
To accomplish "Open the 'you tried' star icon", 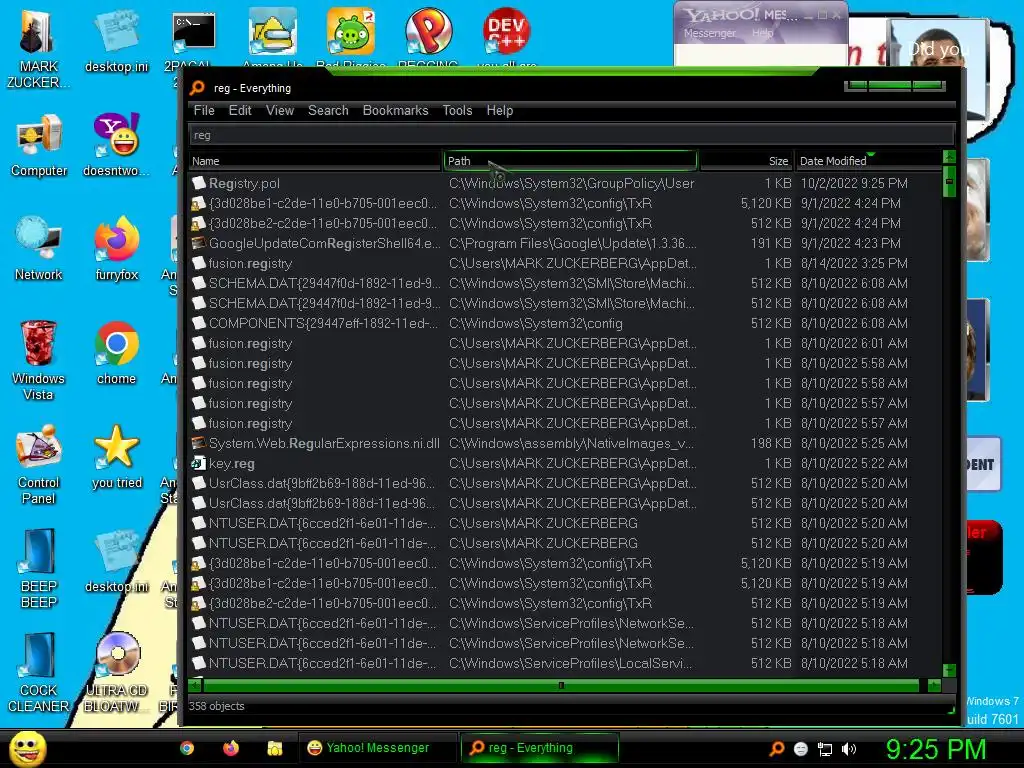I will (116, 456).
